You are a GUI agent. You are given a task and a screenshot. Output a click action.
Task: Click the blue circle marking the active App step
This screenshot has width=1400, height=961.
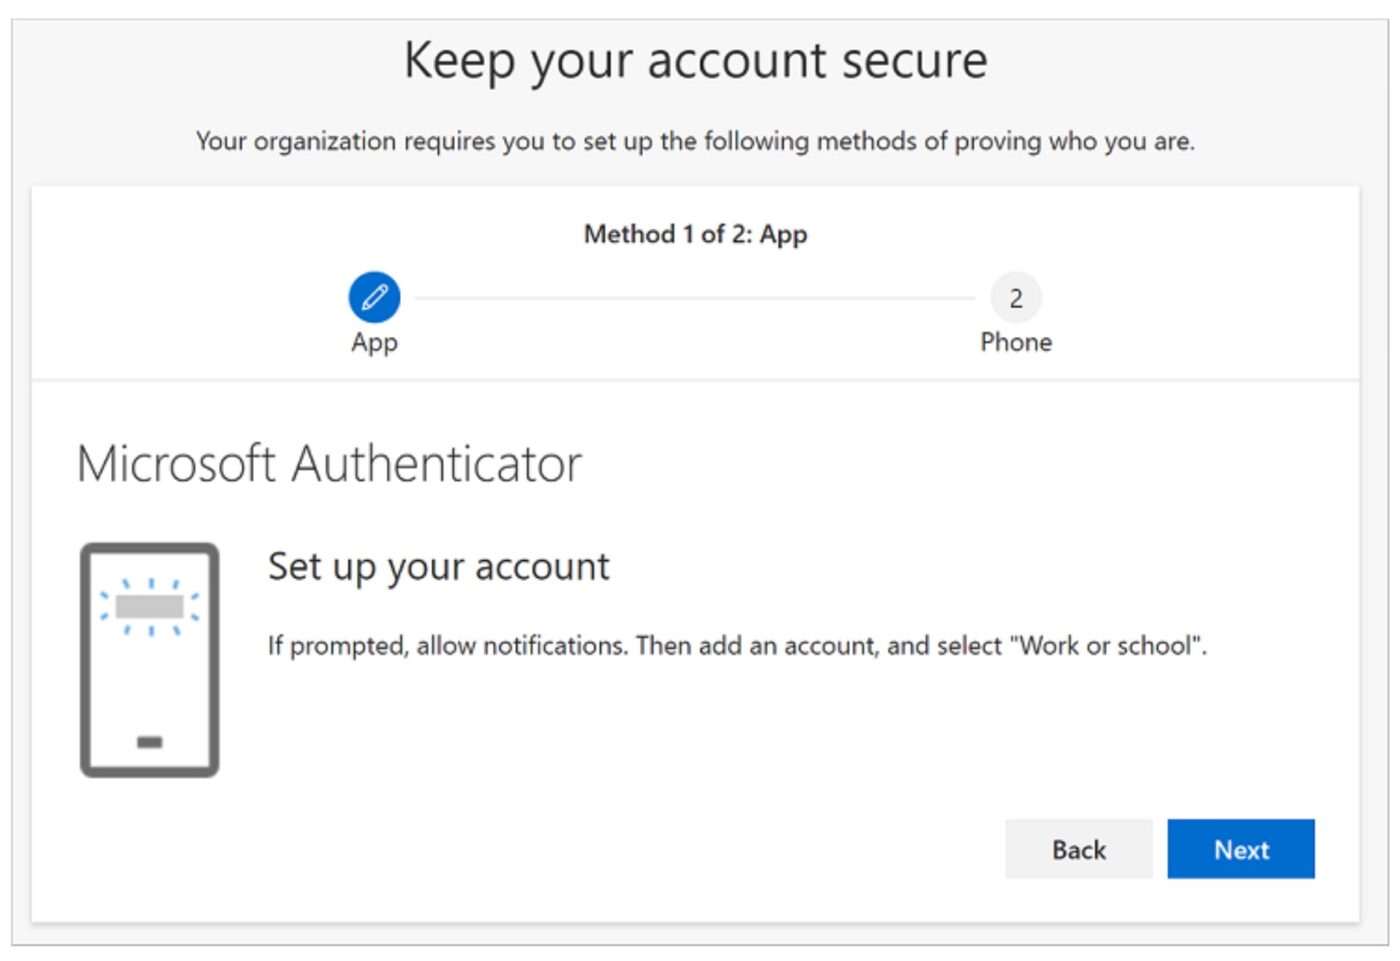(373, 296)
